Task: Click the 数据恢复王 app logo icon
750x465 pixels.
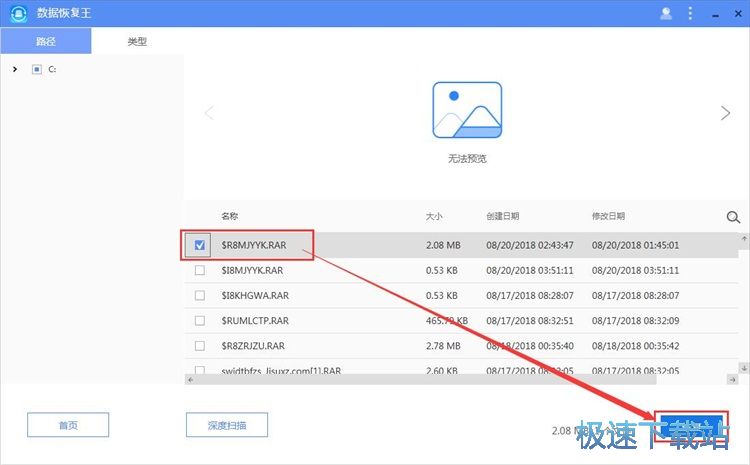Action: 19,13
